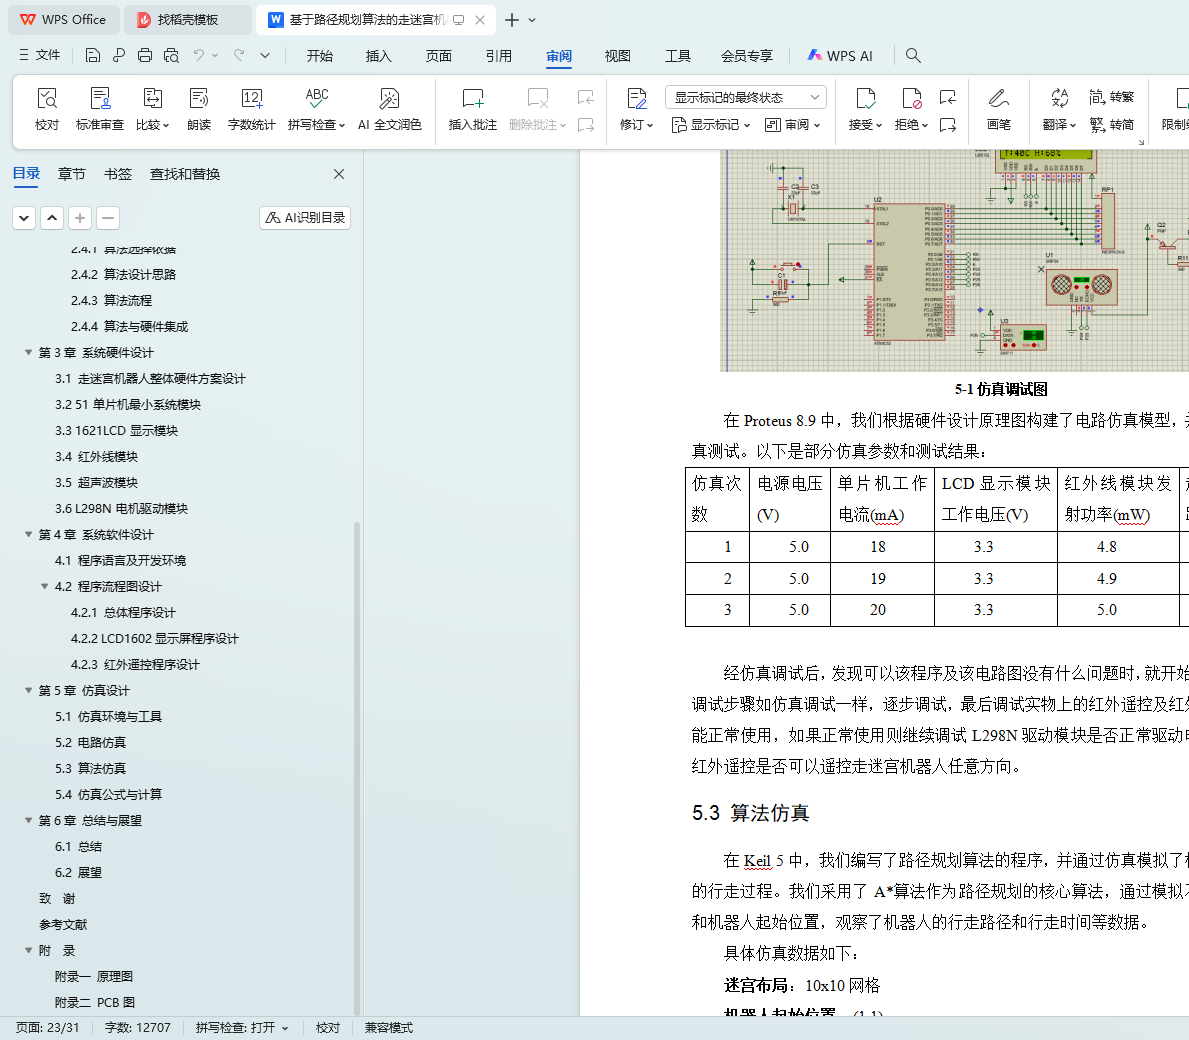Collapse the 第 5 章 仿真设计 node
The image size is (1189, 1040).
(28, 691)
